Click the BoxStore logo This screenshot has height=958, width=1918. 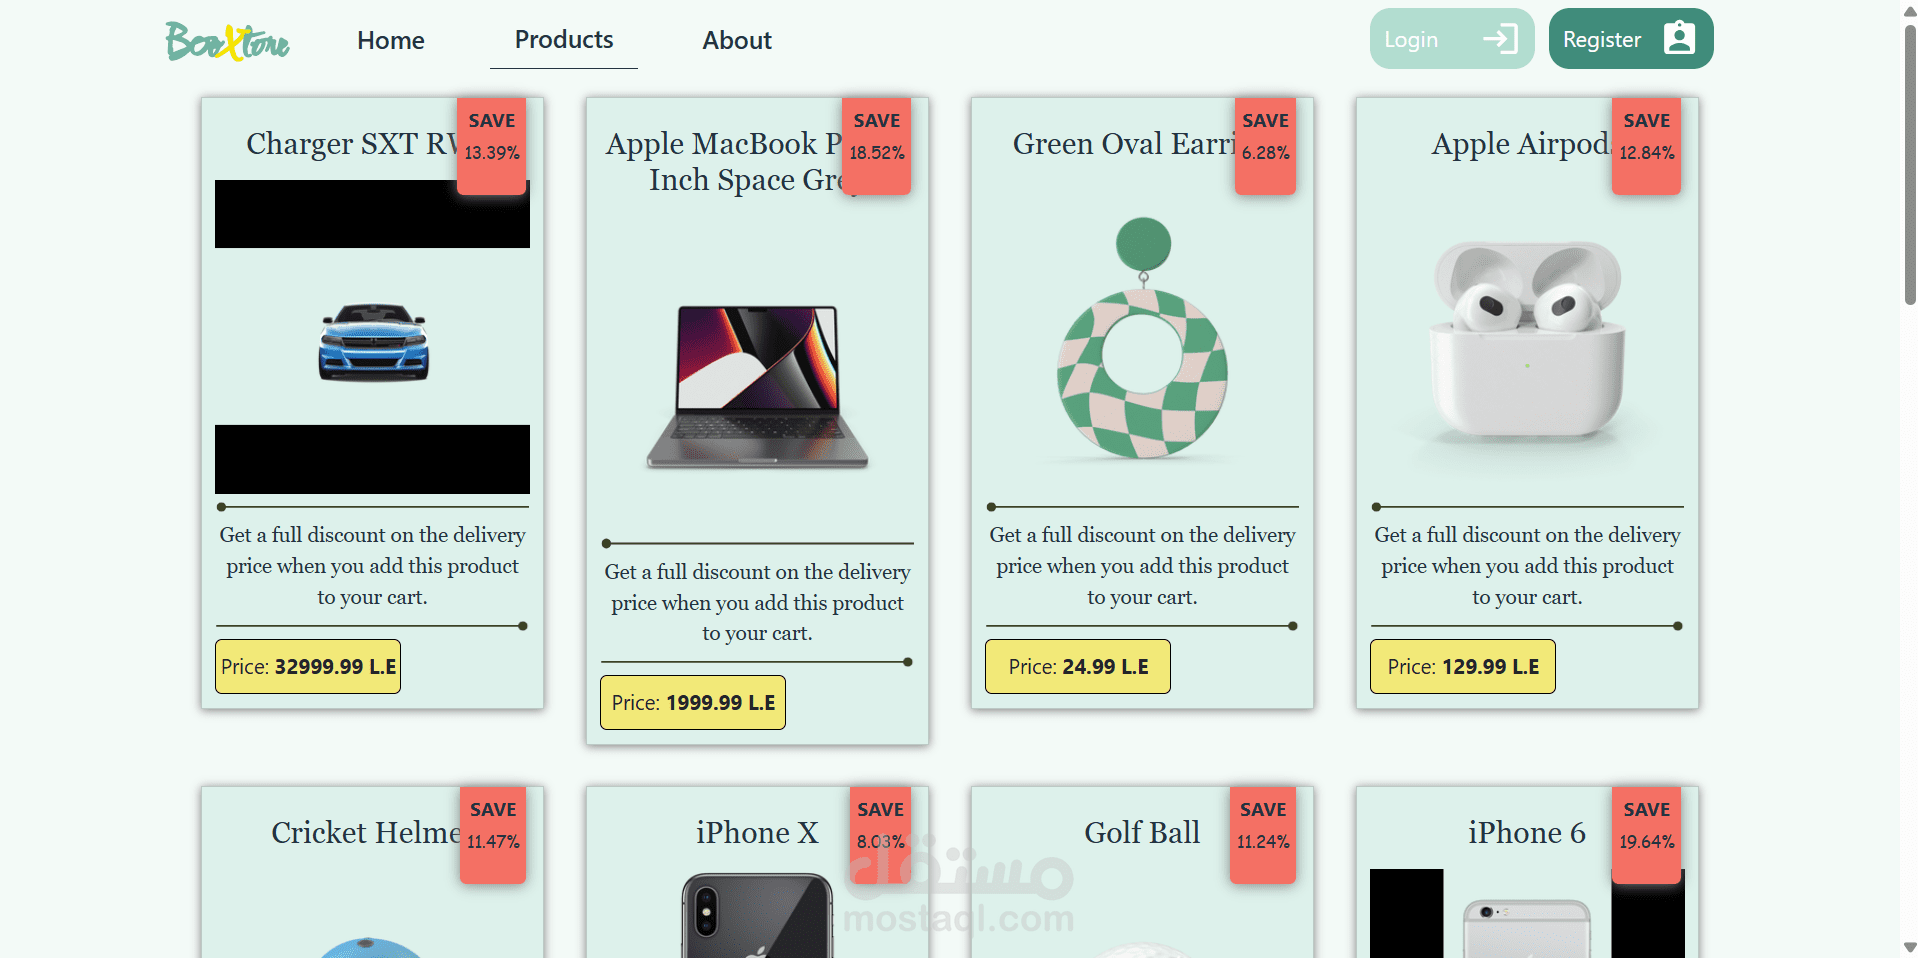pos(227,41)
